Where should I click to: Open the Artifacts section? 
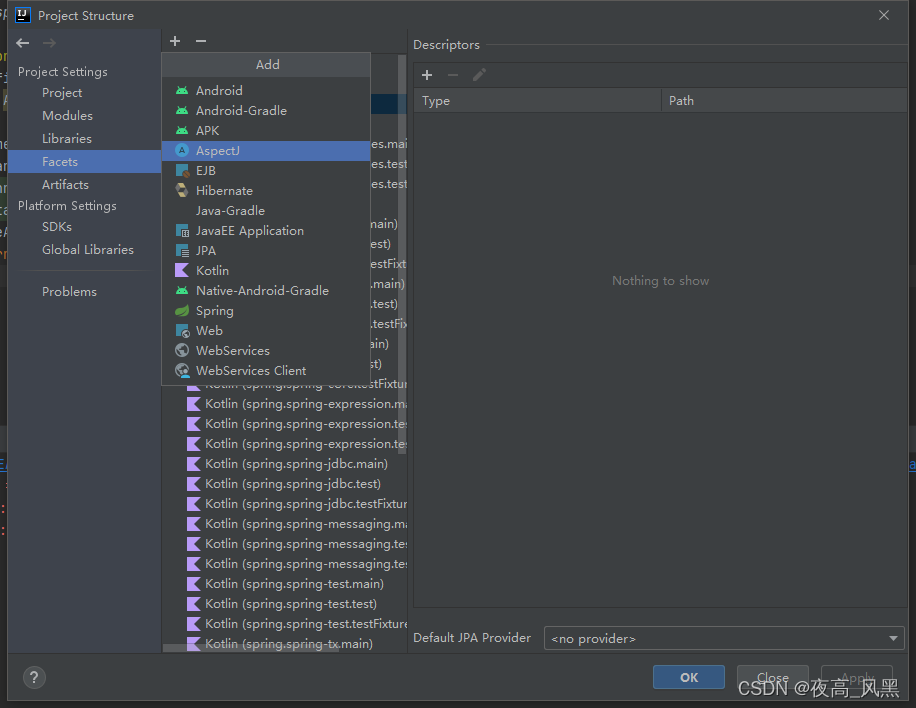pos(84,185)
